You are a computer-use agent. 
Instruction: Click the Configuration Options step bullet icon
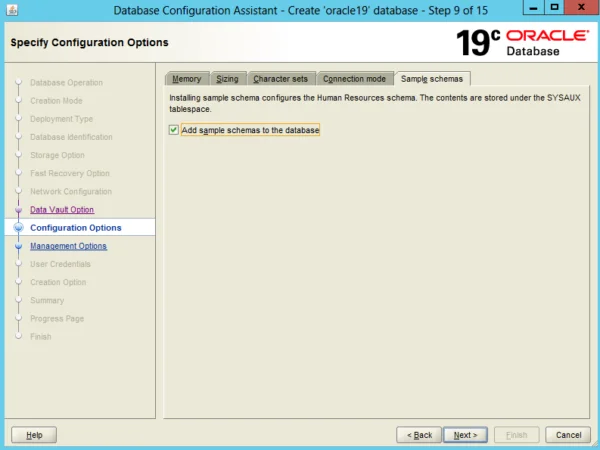click(x=18, y=228)
